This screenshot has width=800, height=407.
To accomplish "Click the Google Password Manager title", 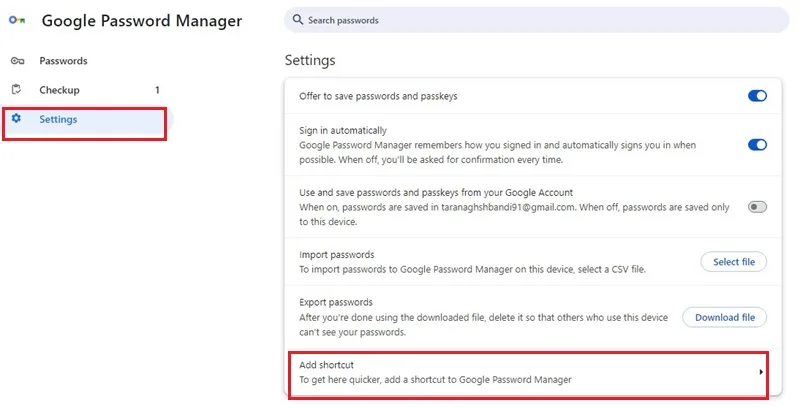I will coord(142,20).
